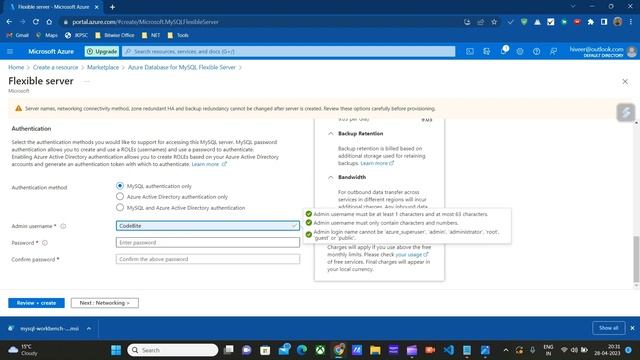
Task: Focus the Enter password field
Action: (208, 242)
